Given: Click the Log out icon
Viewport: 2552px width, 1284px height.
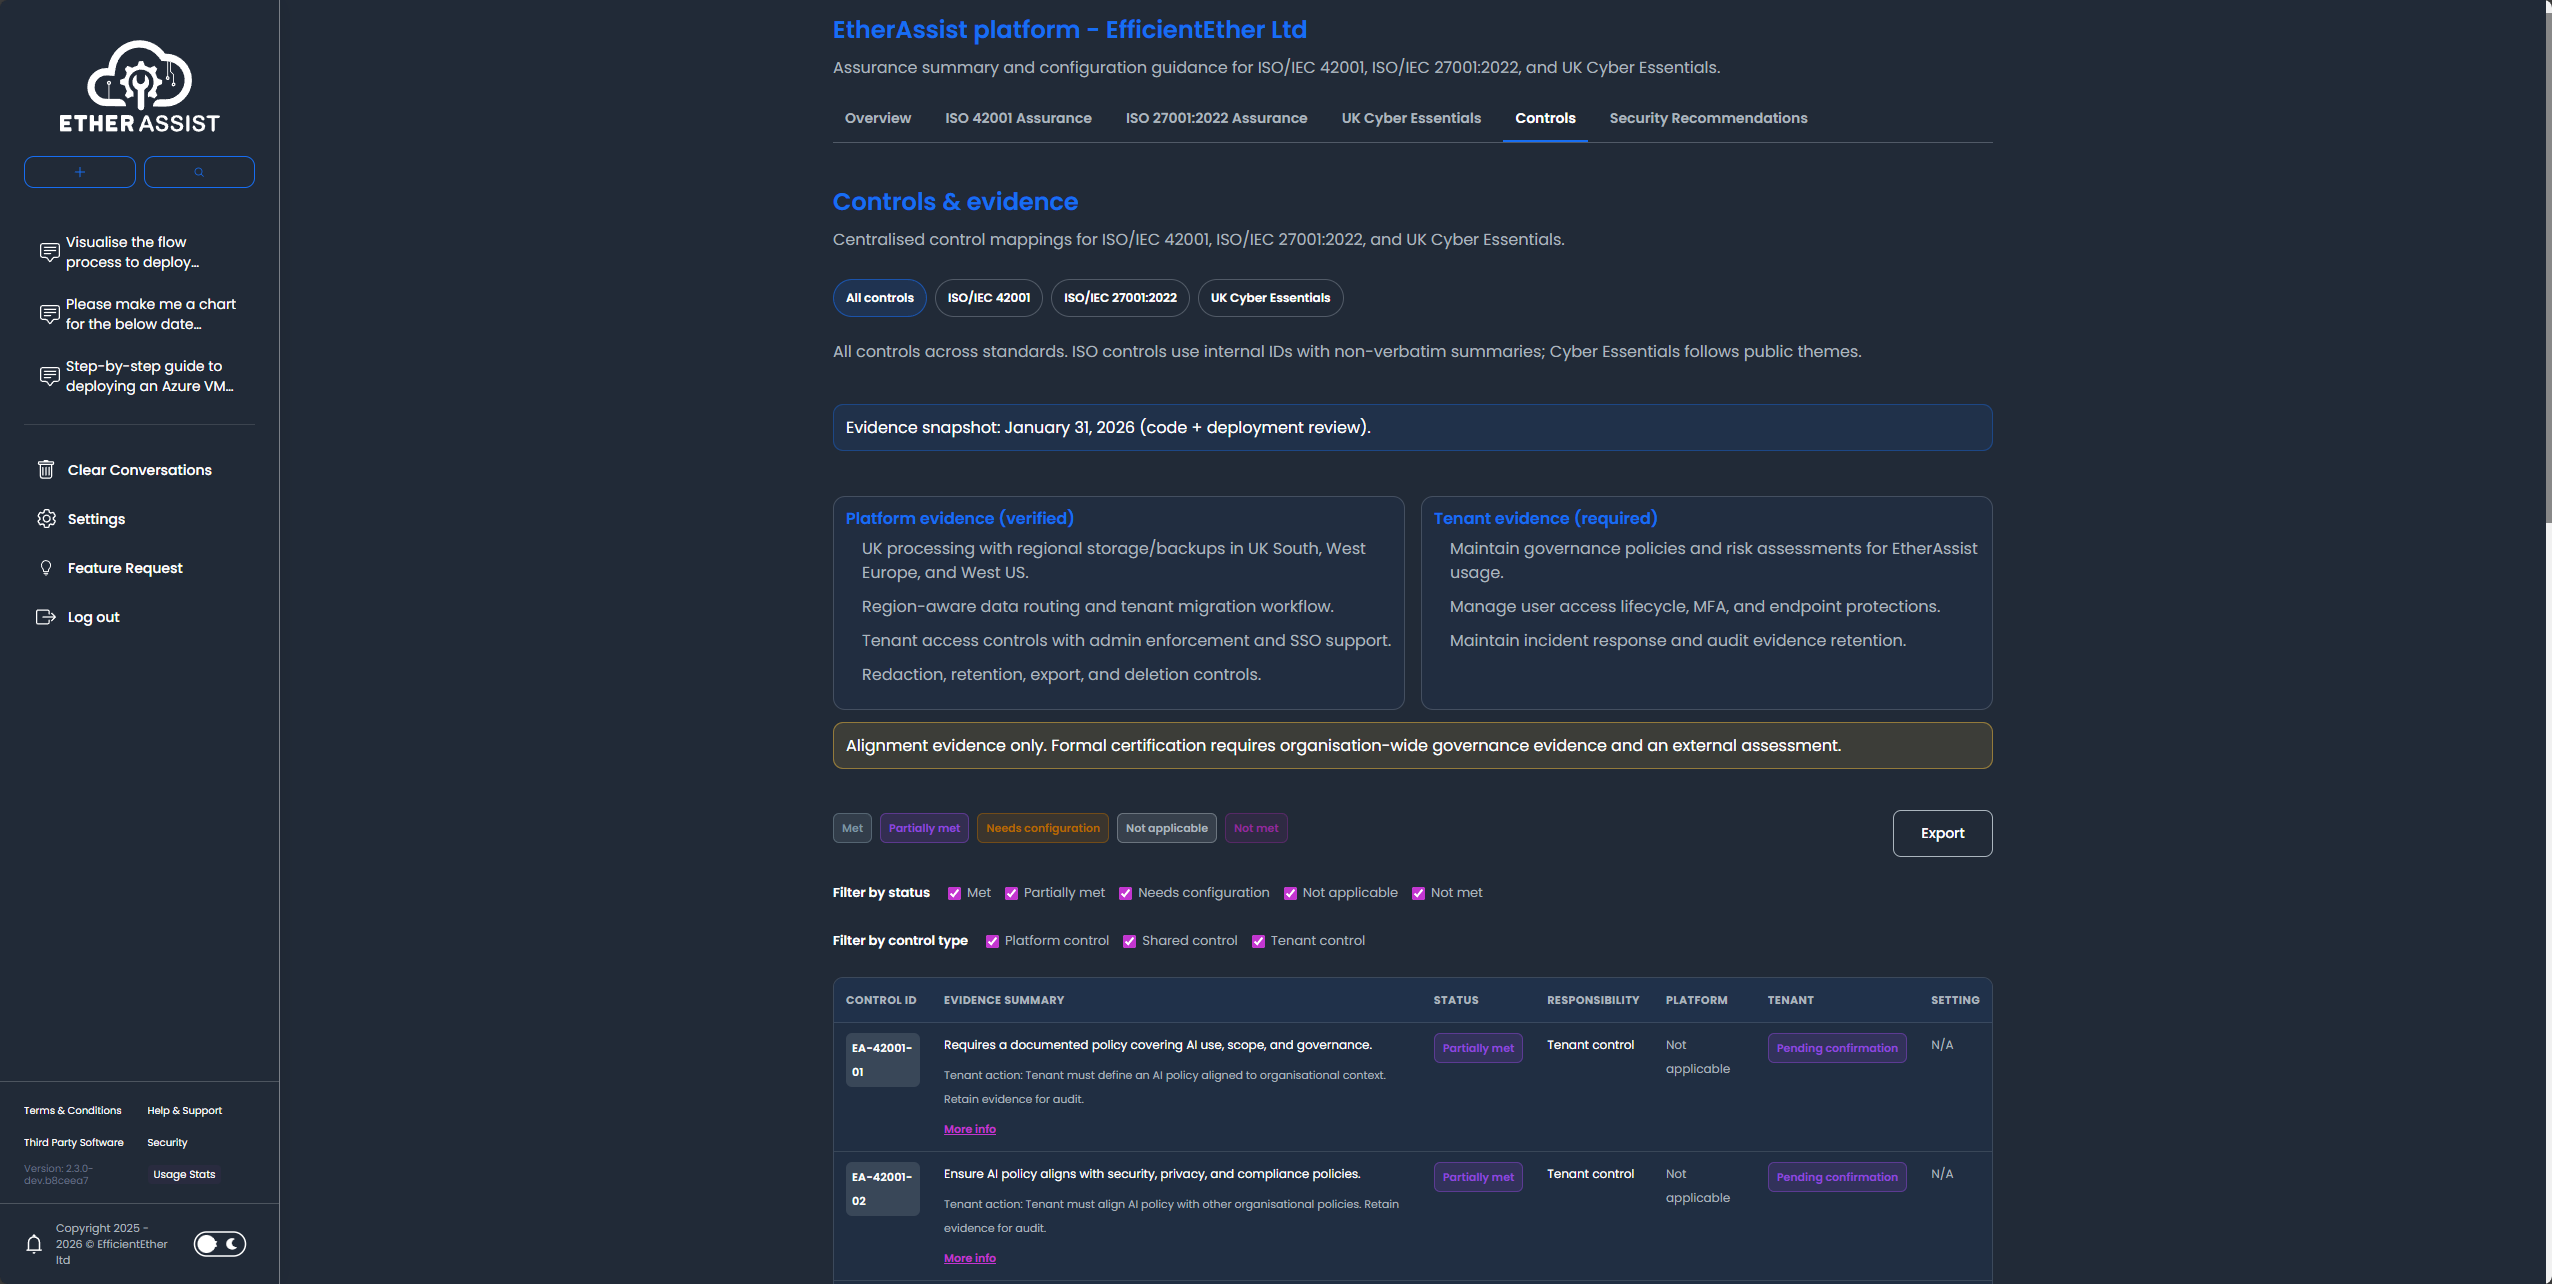Looking at the screenshot, I should pos(46,617).
